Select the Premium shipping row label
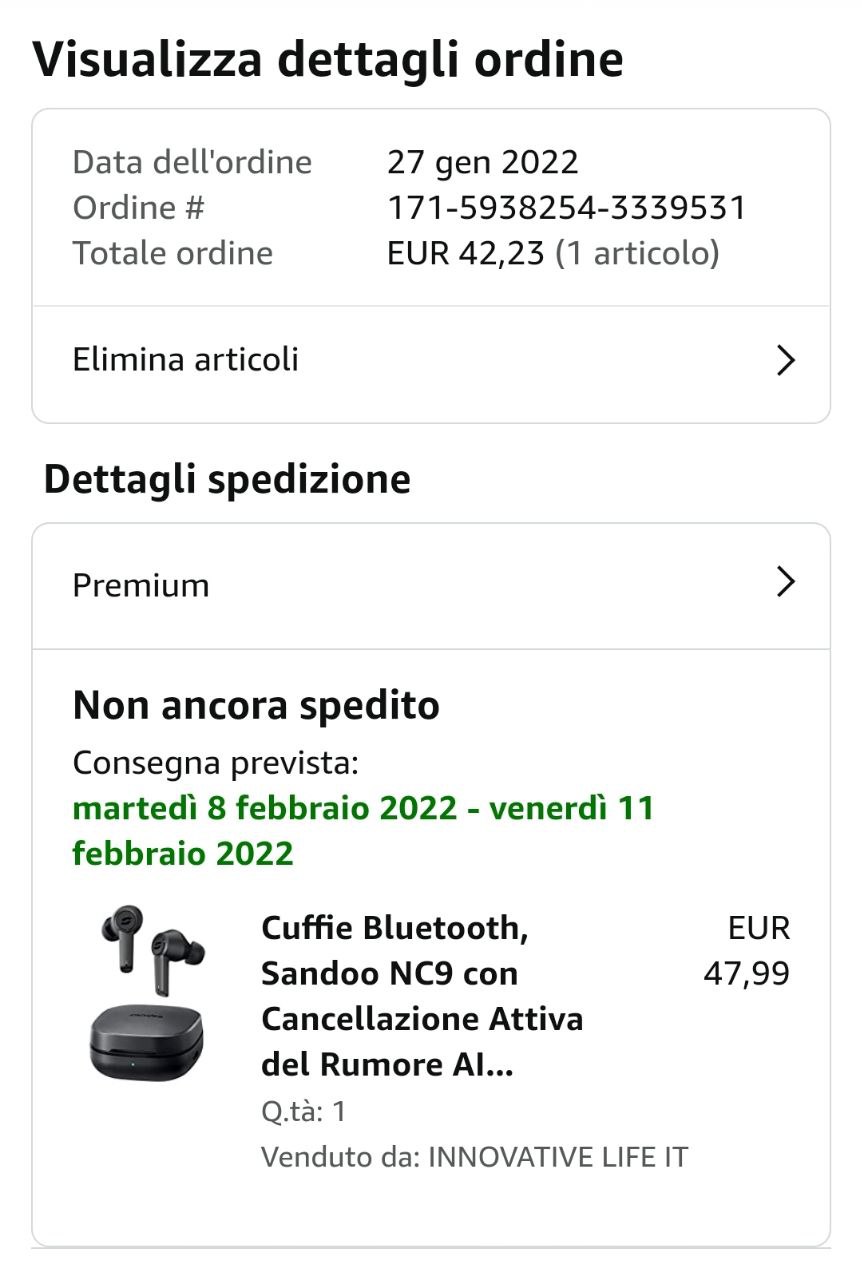Screen dimensions: 862x1280 pyautogui.click(x=141, y=585)
